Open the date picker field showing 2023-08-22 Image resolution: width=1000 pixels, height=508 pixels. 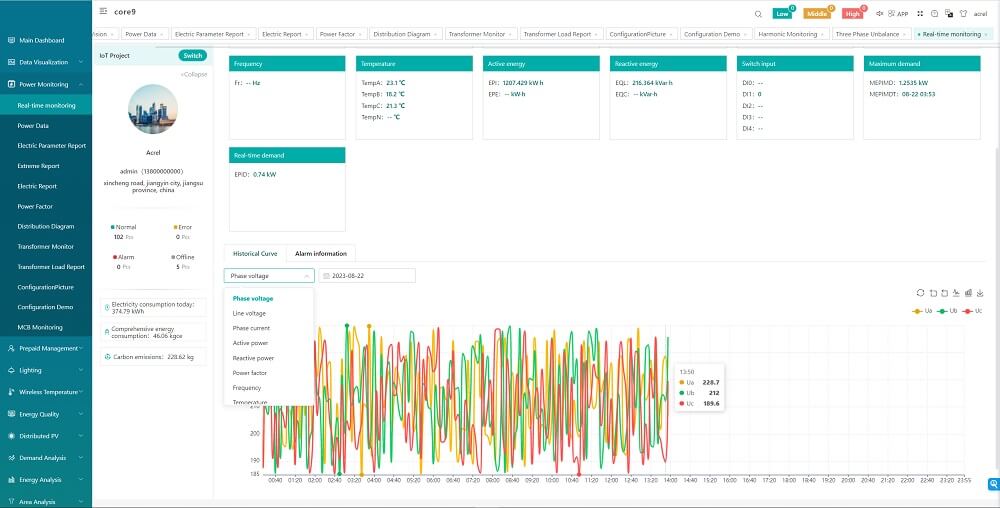pos(366,276)
